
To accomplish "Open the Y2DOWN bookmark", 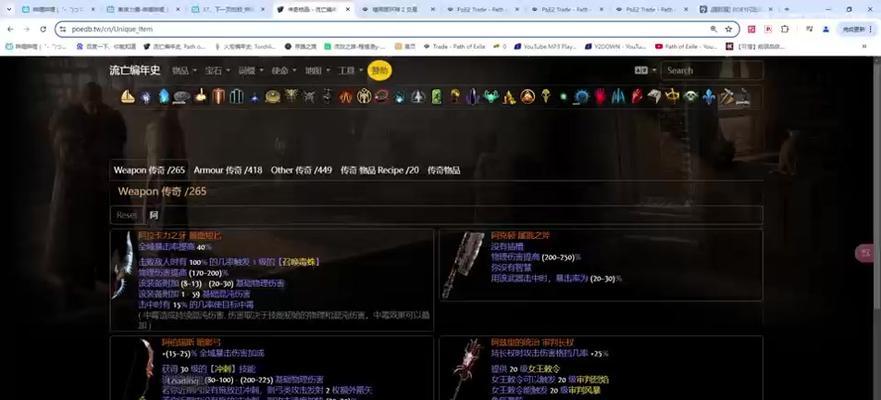I will click(x=615, y=47).
